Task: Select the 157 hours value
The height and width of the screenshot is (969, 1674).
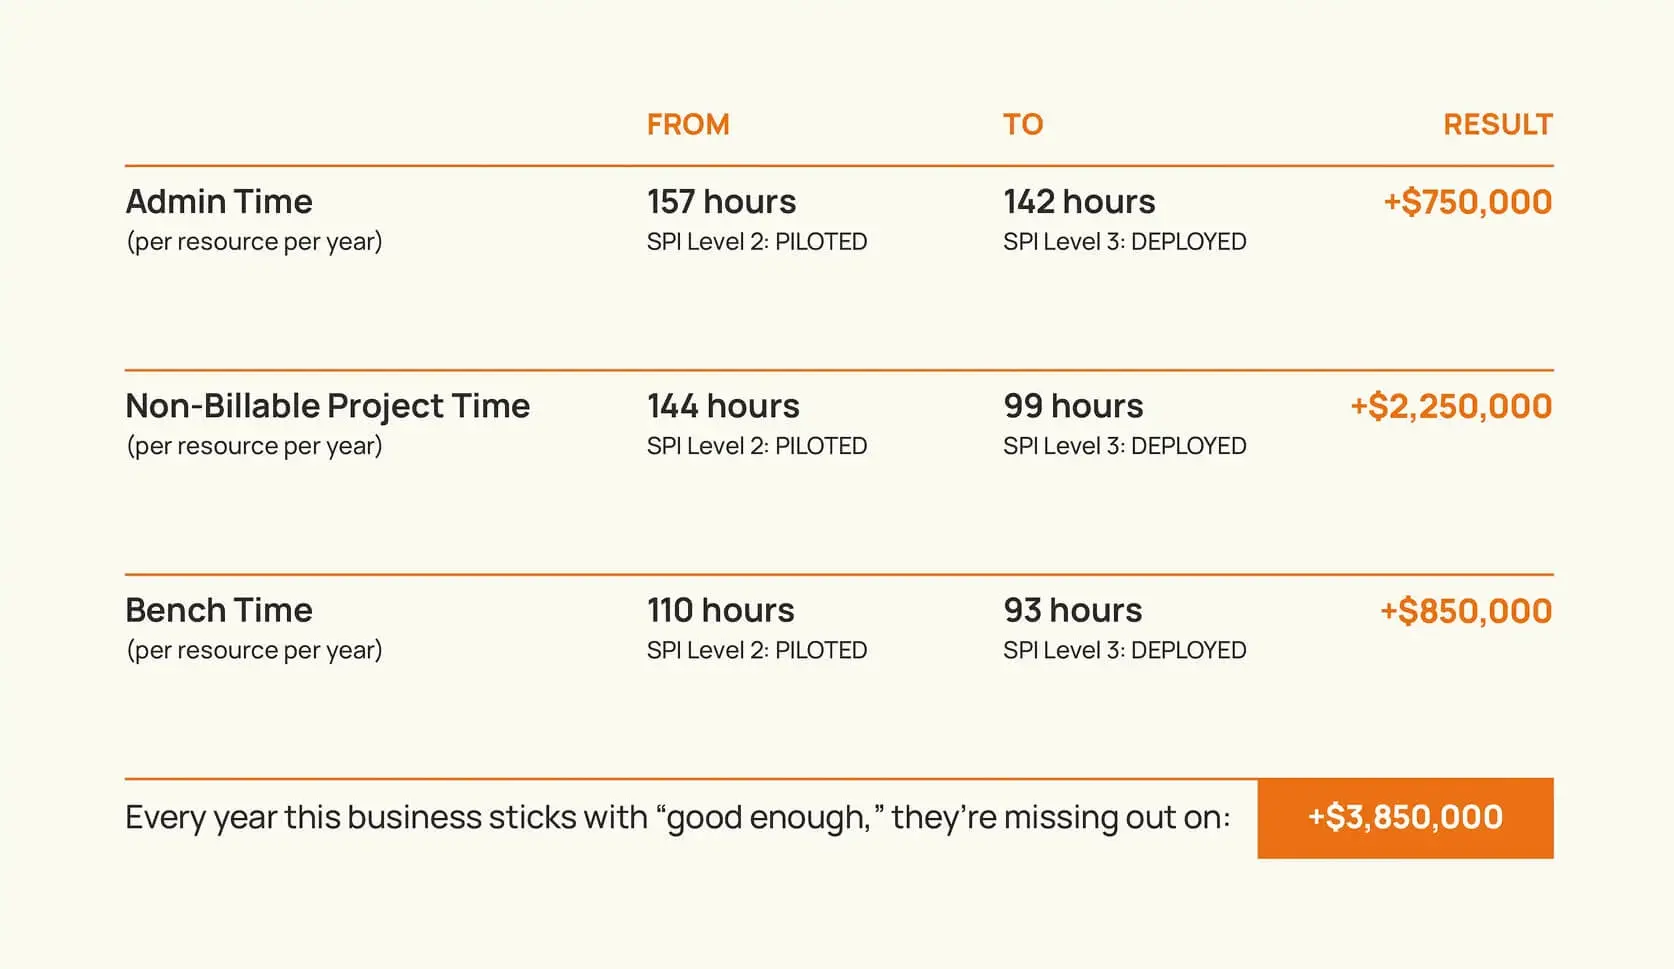Action: point(721,202)
